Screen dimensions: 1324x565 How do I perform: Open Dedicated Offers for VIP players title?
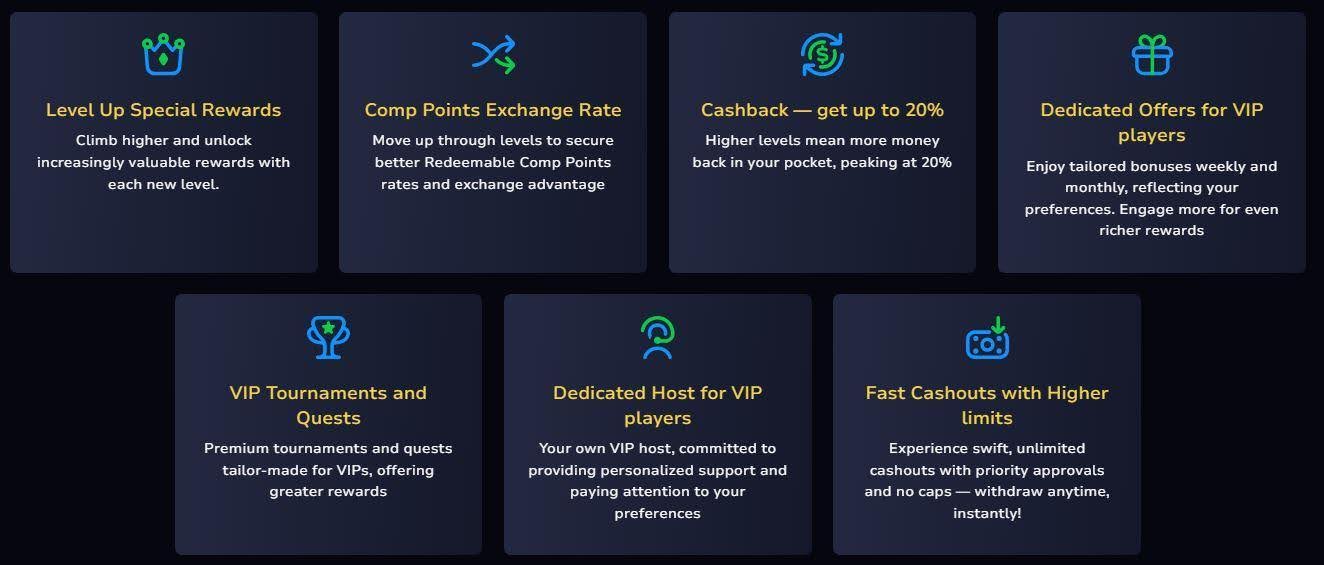pyautogui.click(x=1152, y=122)
